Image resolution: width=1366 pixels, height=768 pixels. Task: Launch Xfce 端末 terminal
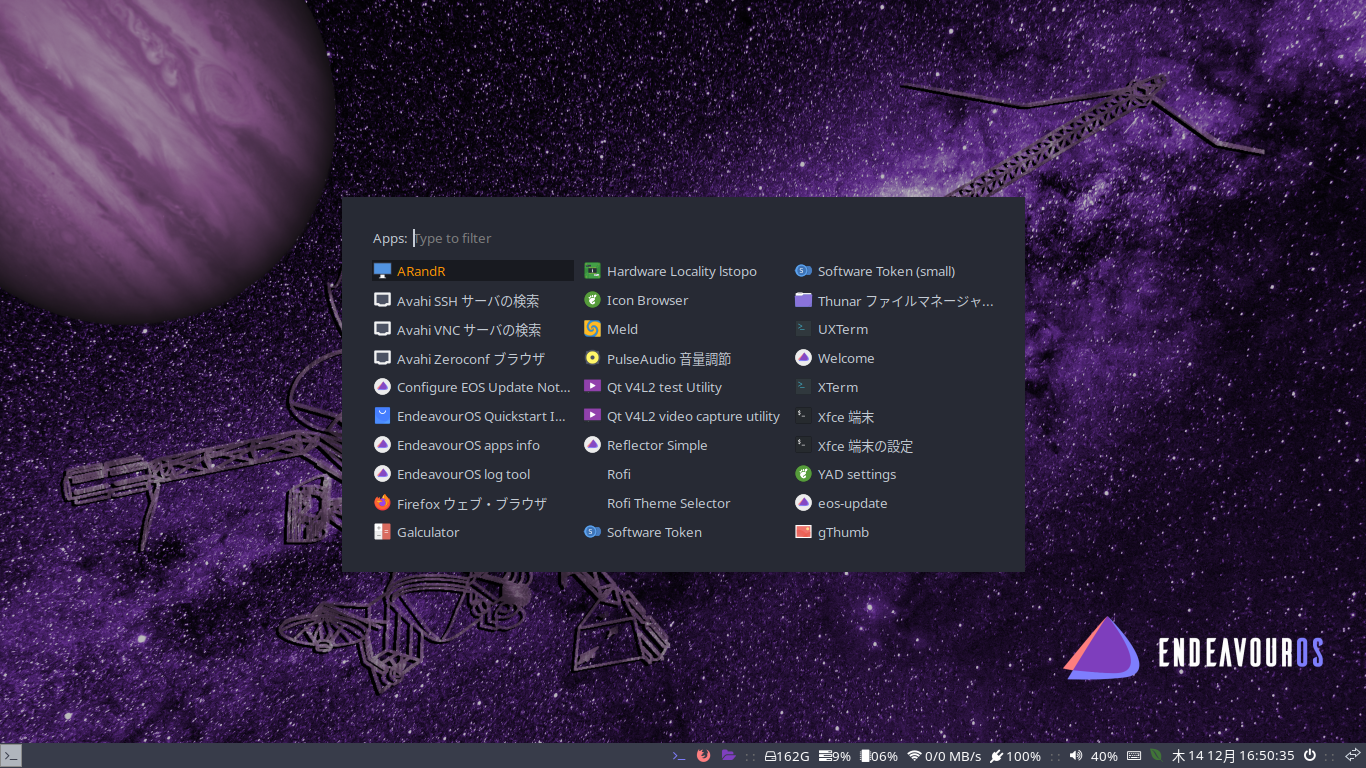click(x=894, y=416)
